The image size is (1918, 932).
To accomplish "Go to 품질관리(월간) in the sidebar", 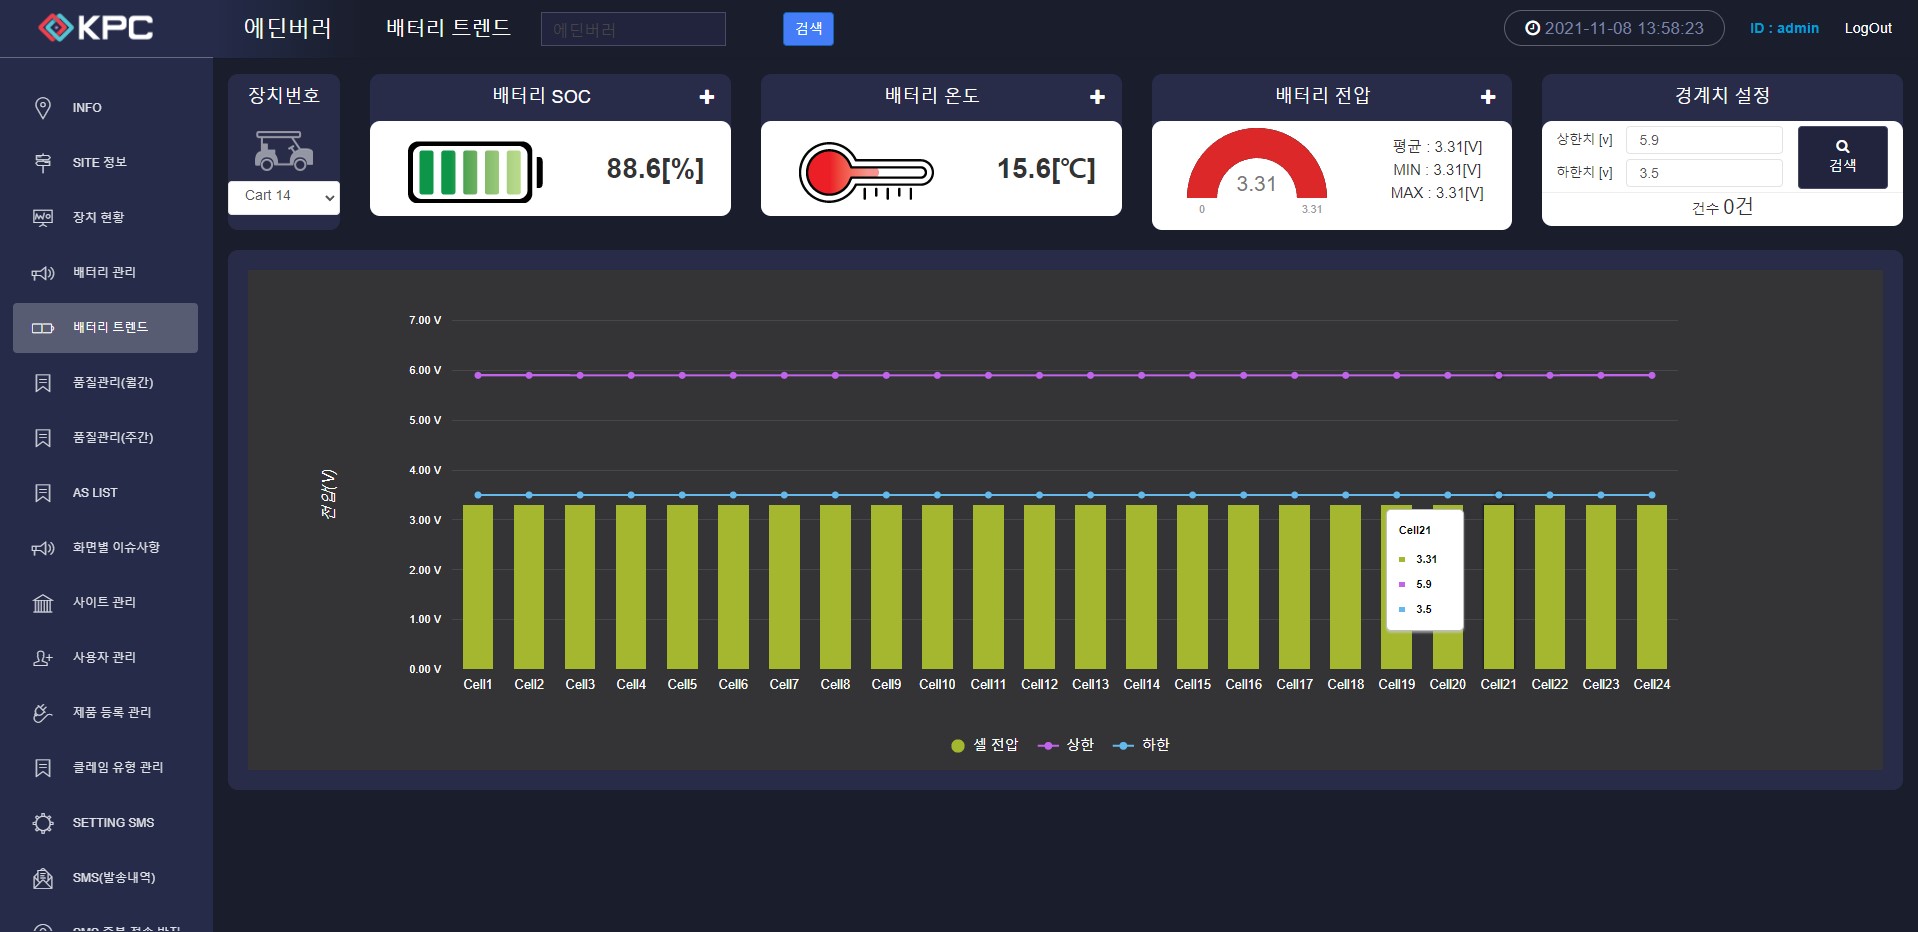I will click(112, 383).
